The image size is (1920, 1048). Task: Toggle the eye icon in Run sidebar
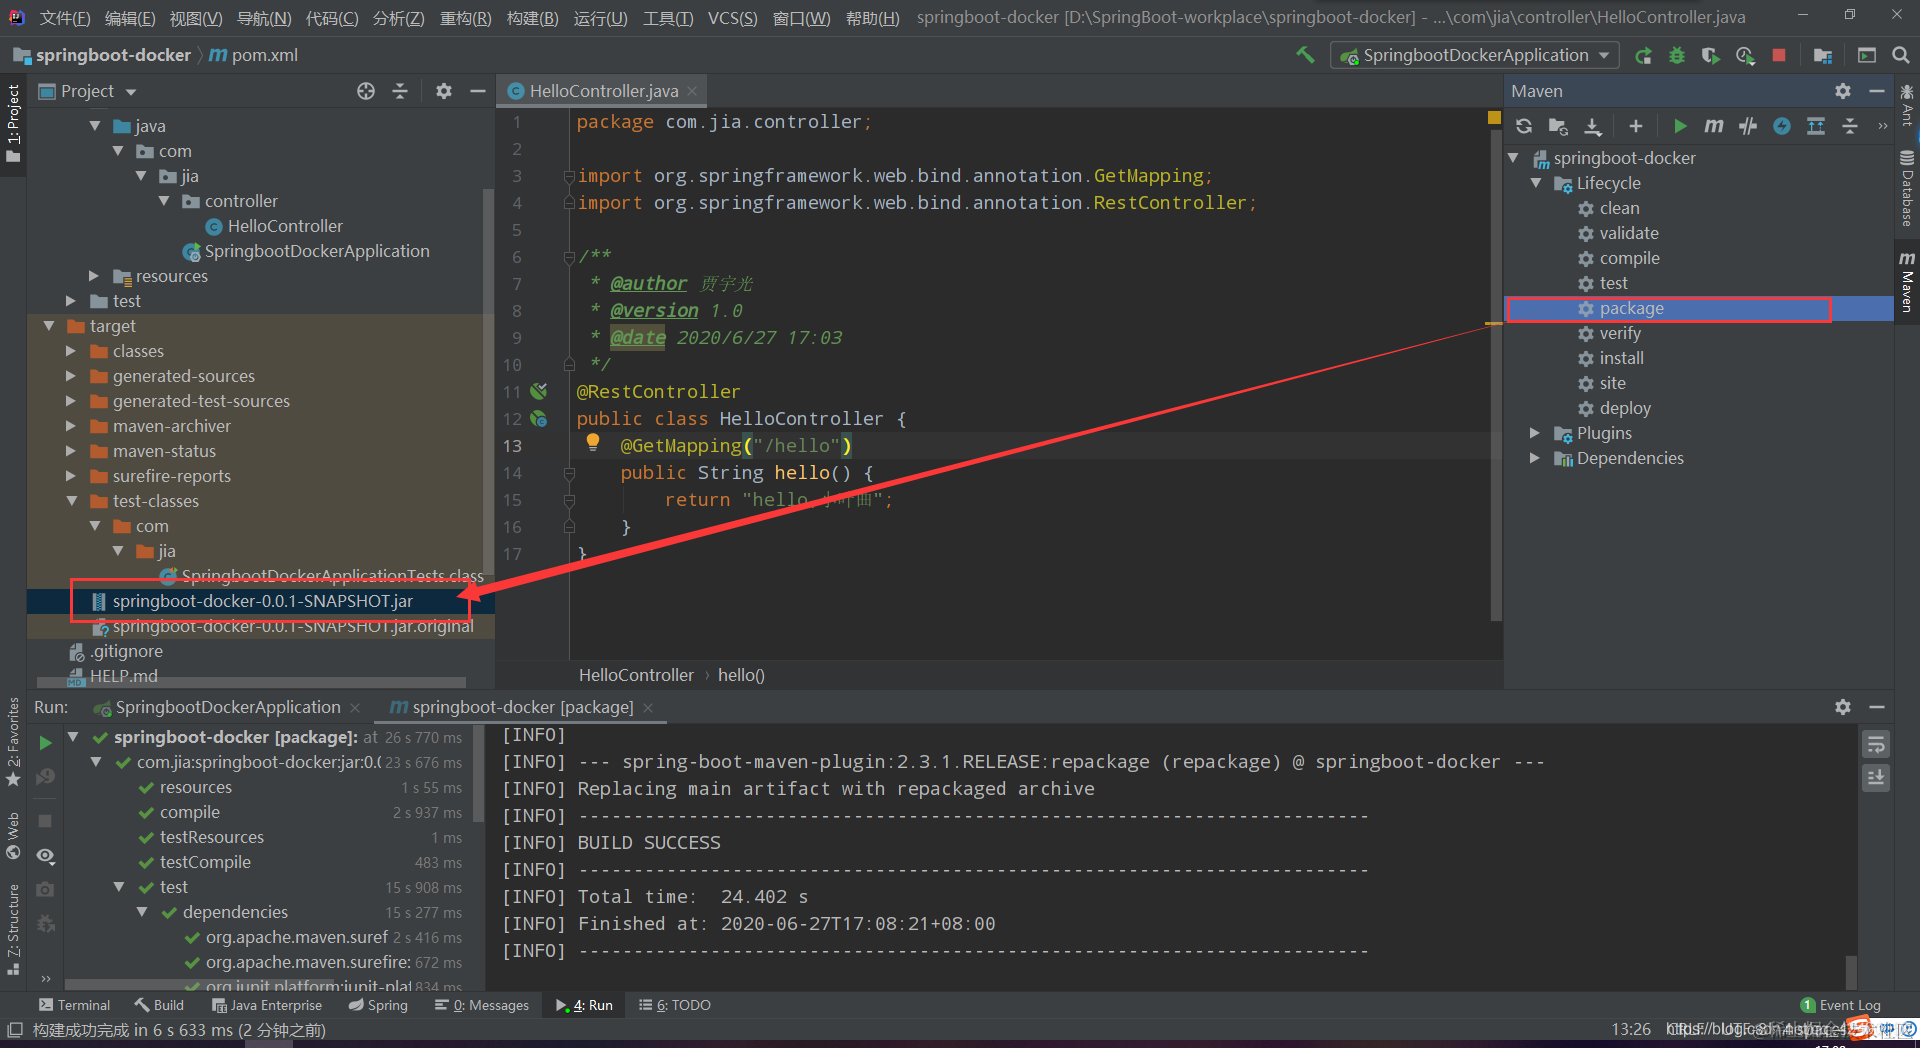click(x=45, y=856)
